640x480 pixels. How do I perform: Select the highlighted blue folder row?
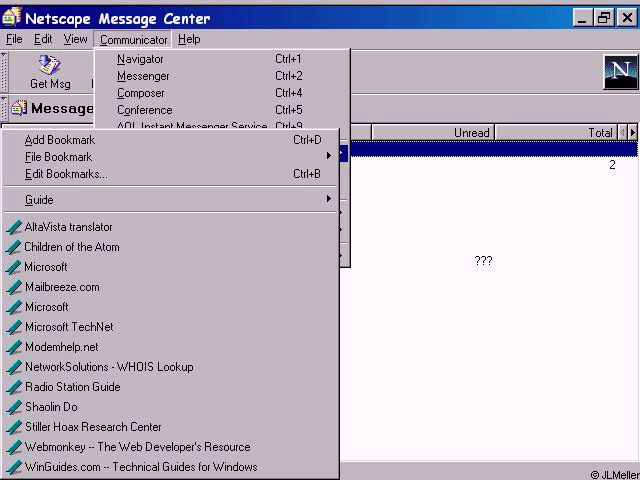[x=494, y=149]
